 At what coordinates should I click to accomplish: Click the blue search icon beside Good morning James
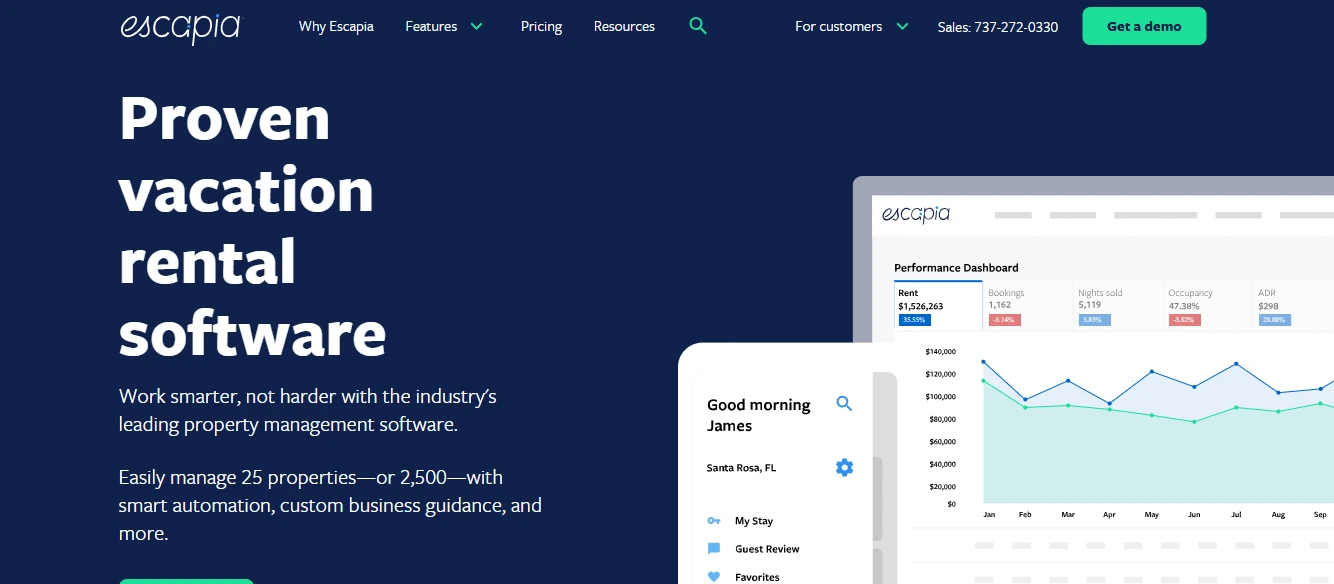click(x=844, y=403)
